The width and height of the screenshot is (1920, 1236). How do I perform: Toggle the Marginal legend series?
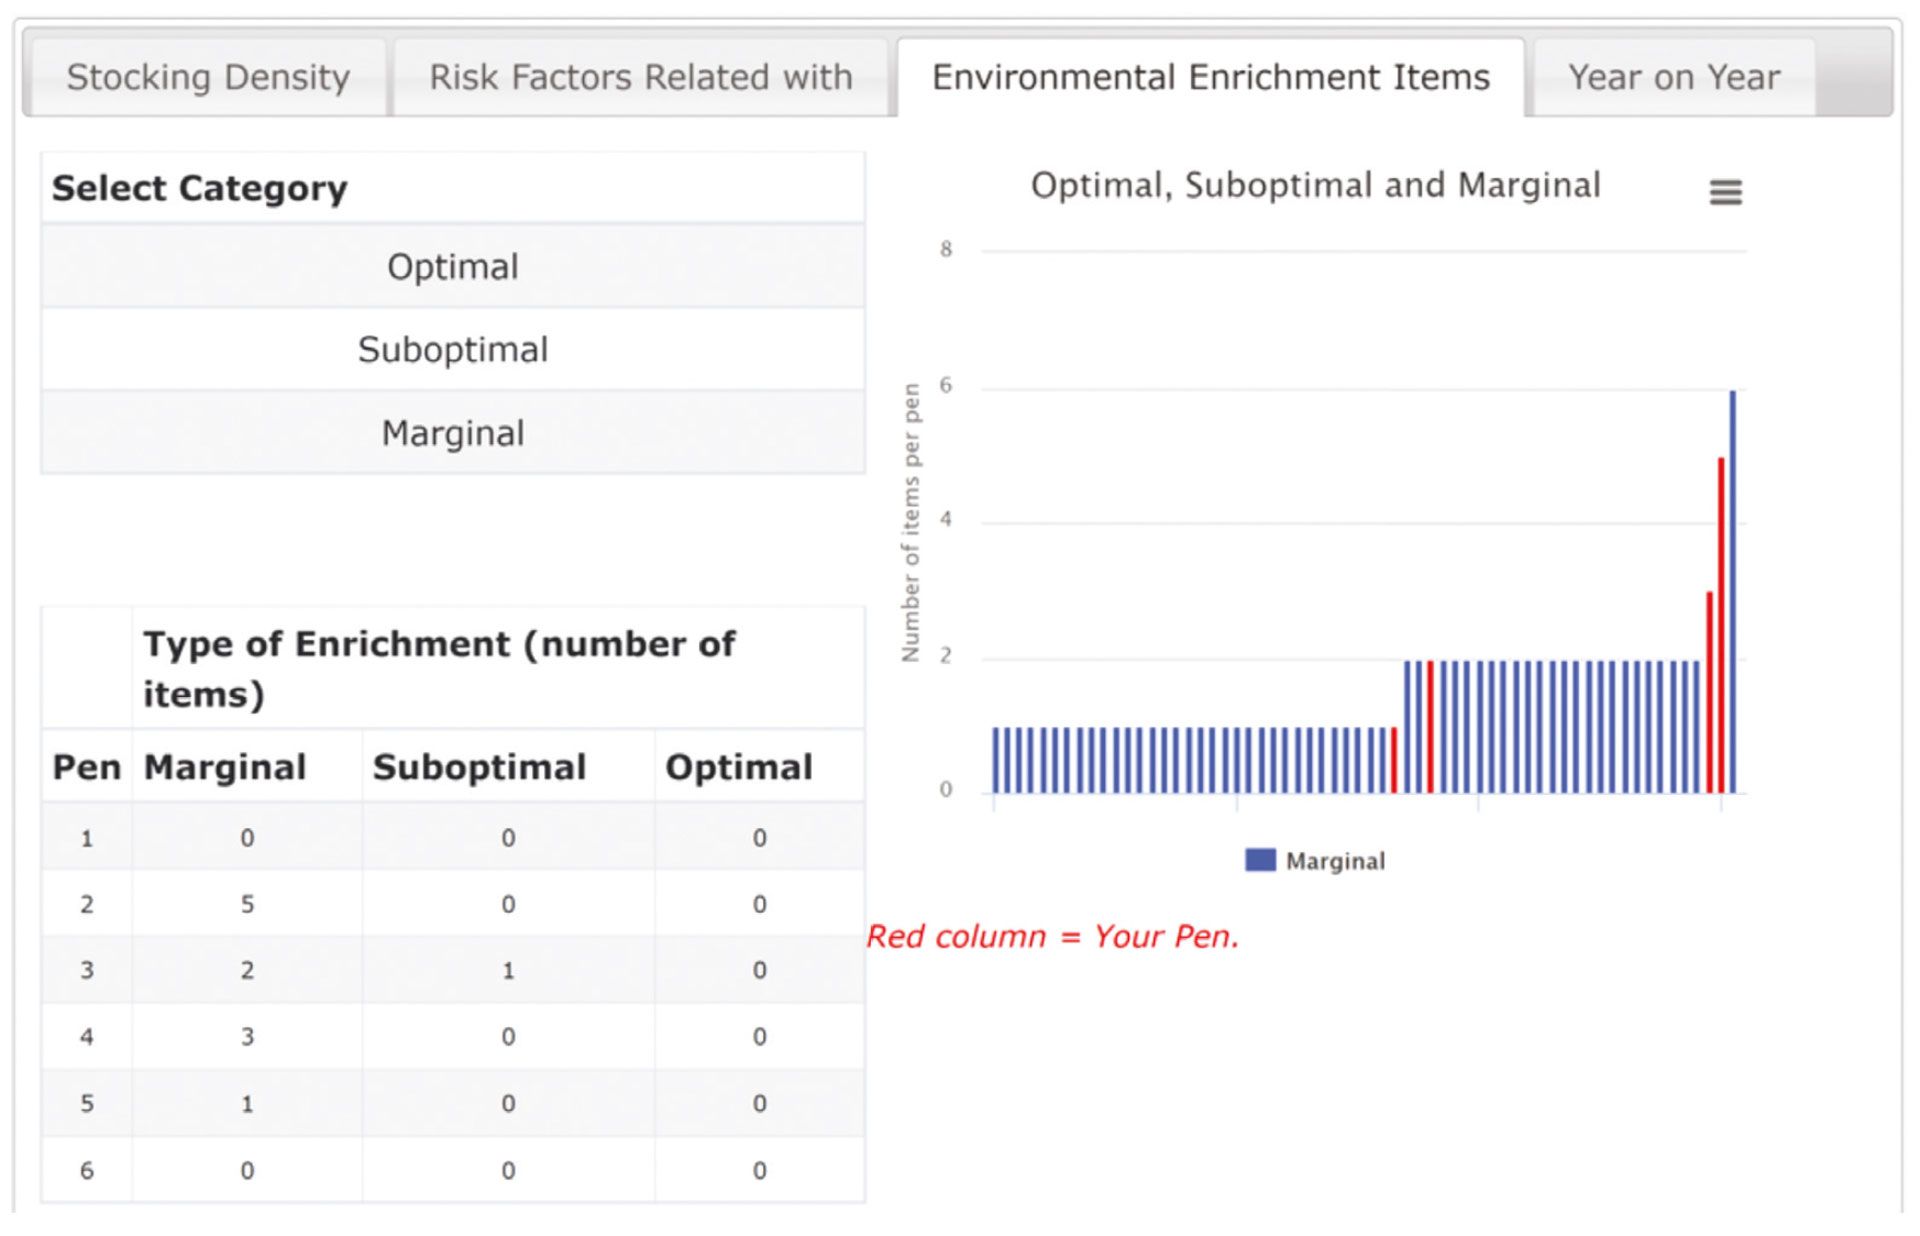pos(1315,861)
